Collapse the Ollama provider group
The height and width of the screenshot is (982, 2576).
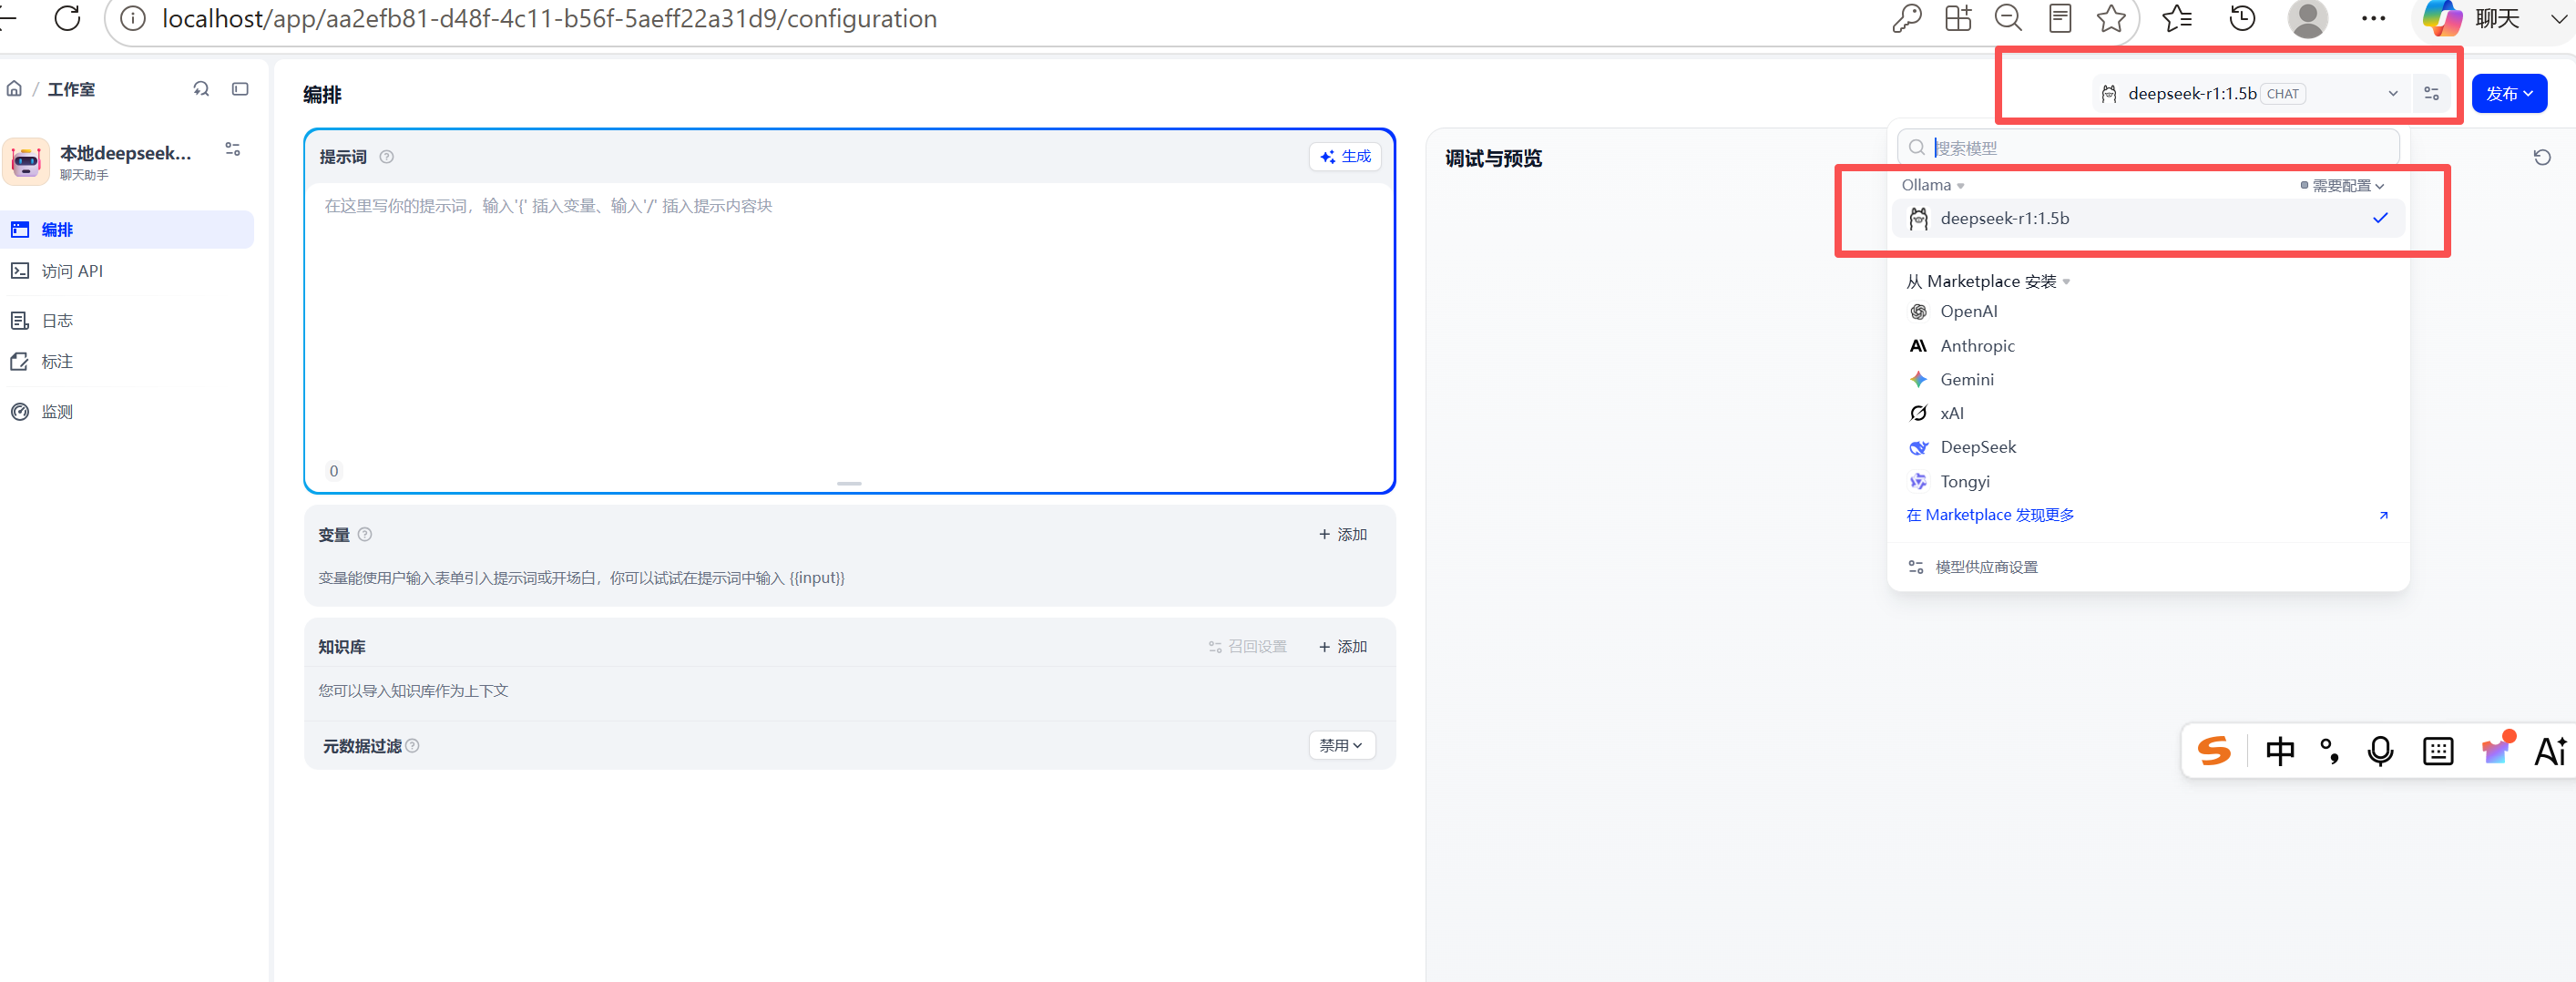(x=1933, y=186)
